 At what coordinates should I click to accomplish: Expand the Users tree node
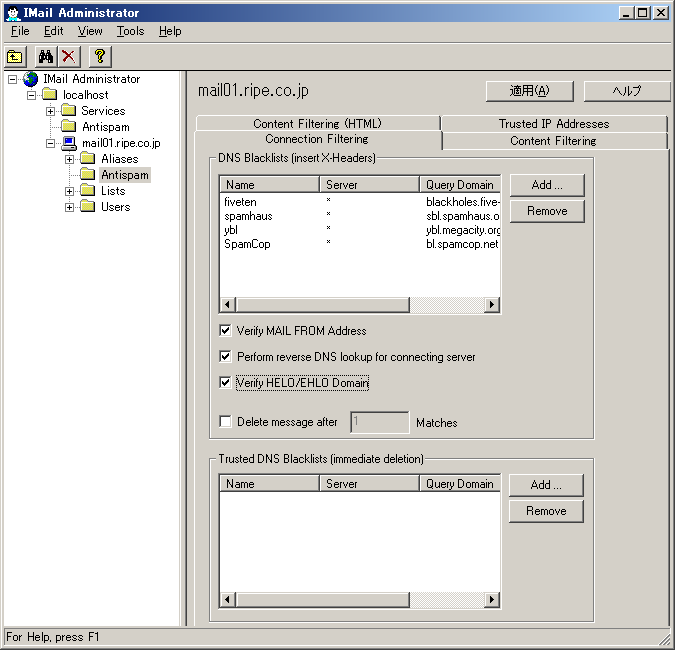69,207
